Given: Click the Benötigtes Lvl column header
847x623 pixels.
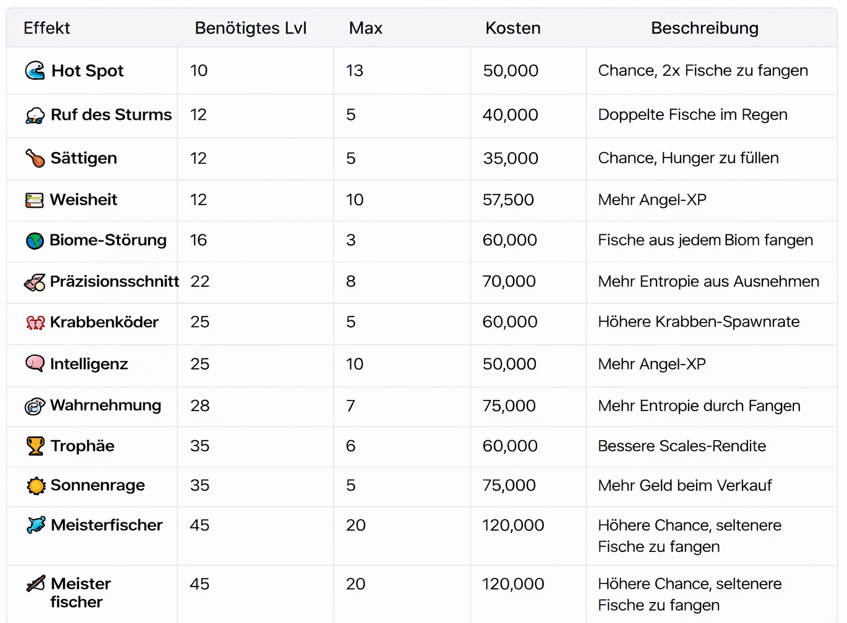Looking at the screenshot, I should click(251, 28).
